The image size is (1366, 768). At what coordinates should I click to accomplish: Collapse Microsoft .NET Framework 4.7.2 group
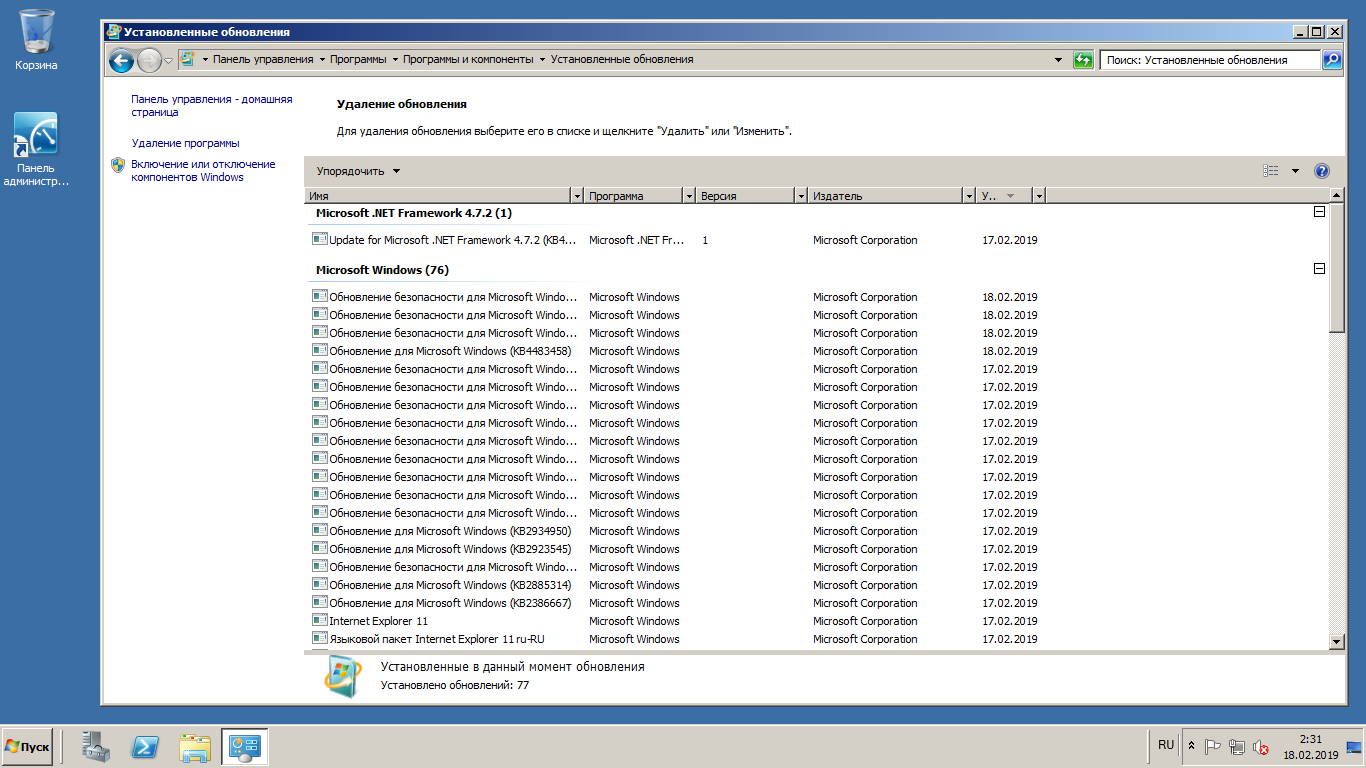tap(1319, 212)
